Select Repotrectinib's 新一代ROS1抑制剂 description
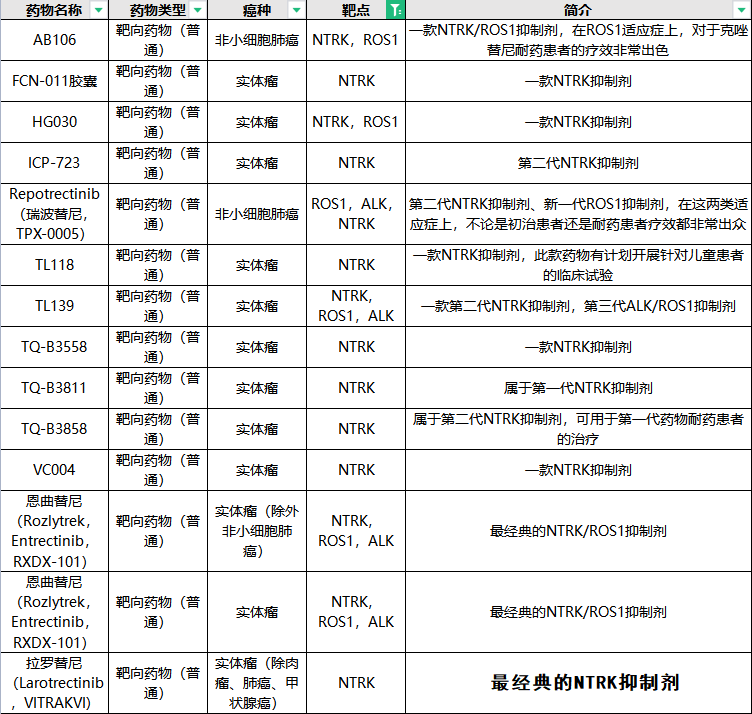The height and width of the screenshot is (714, 752). point(578,214)
